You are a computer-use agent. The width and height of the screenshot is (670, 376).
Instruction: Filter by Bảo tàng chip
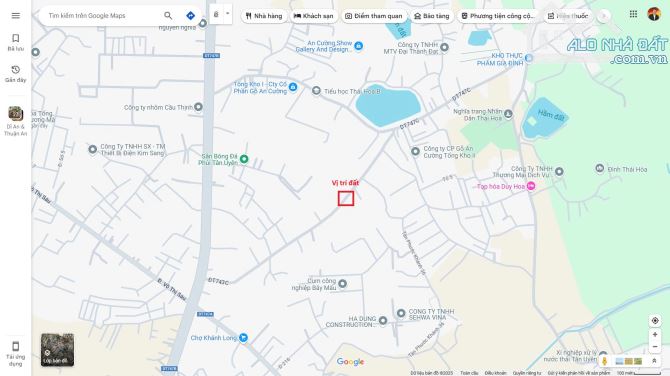432,16
